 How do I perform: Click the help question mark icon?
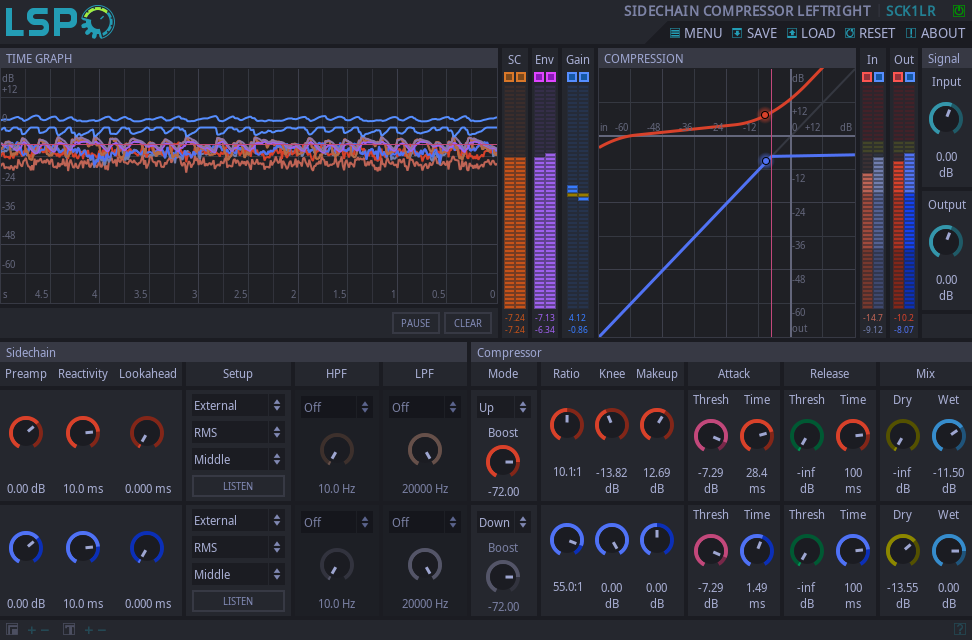point(960,629)
